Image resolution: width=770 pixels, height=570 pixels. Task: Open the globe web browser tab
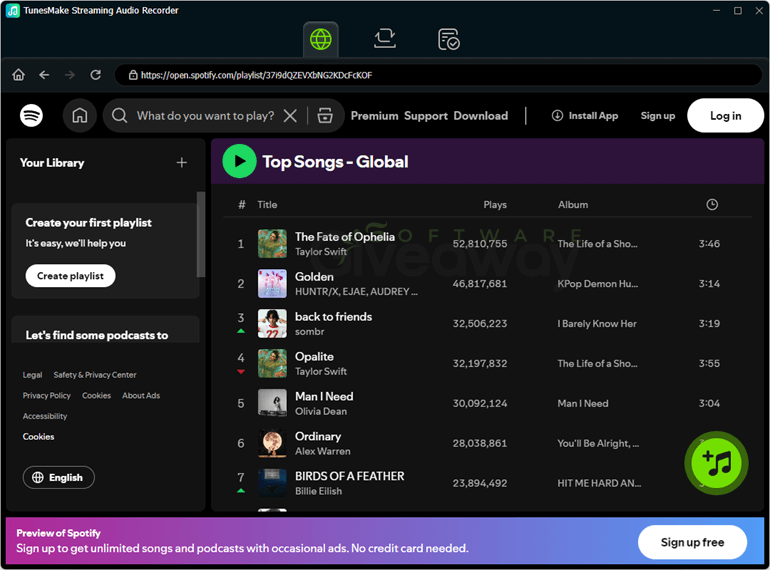pos(321,39)
